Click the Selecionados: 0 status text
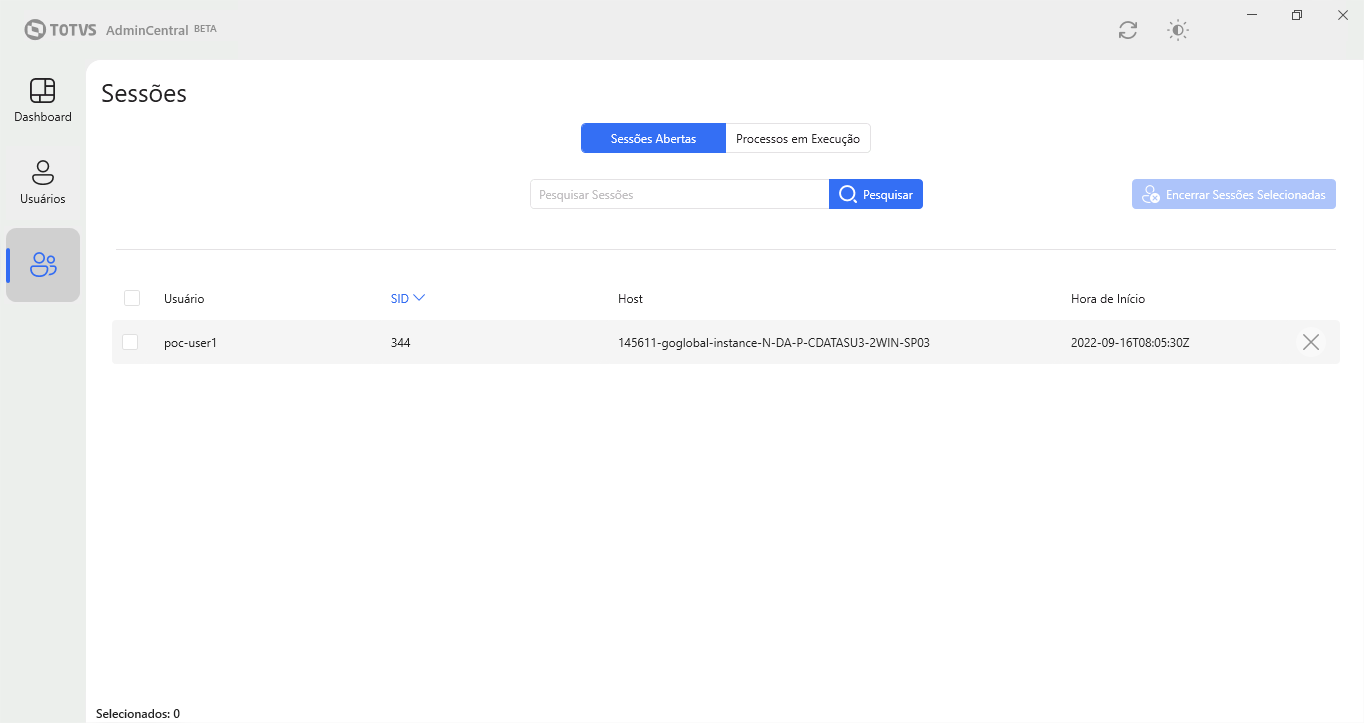The height and width of the screenshot is (723, 1364). [138, 714]
